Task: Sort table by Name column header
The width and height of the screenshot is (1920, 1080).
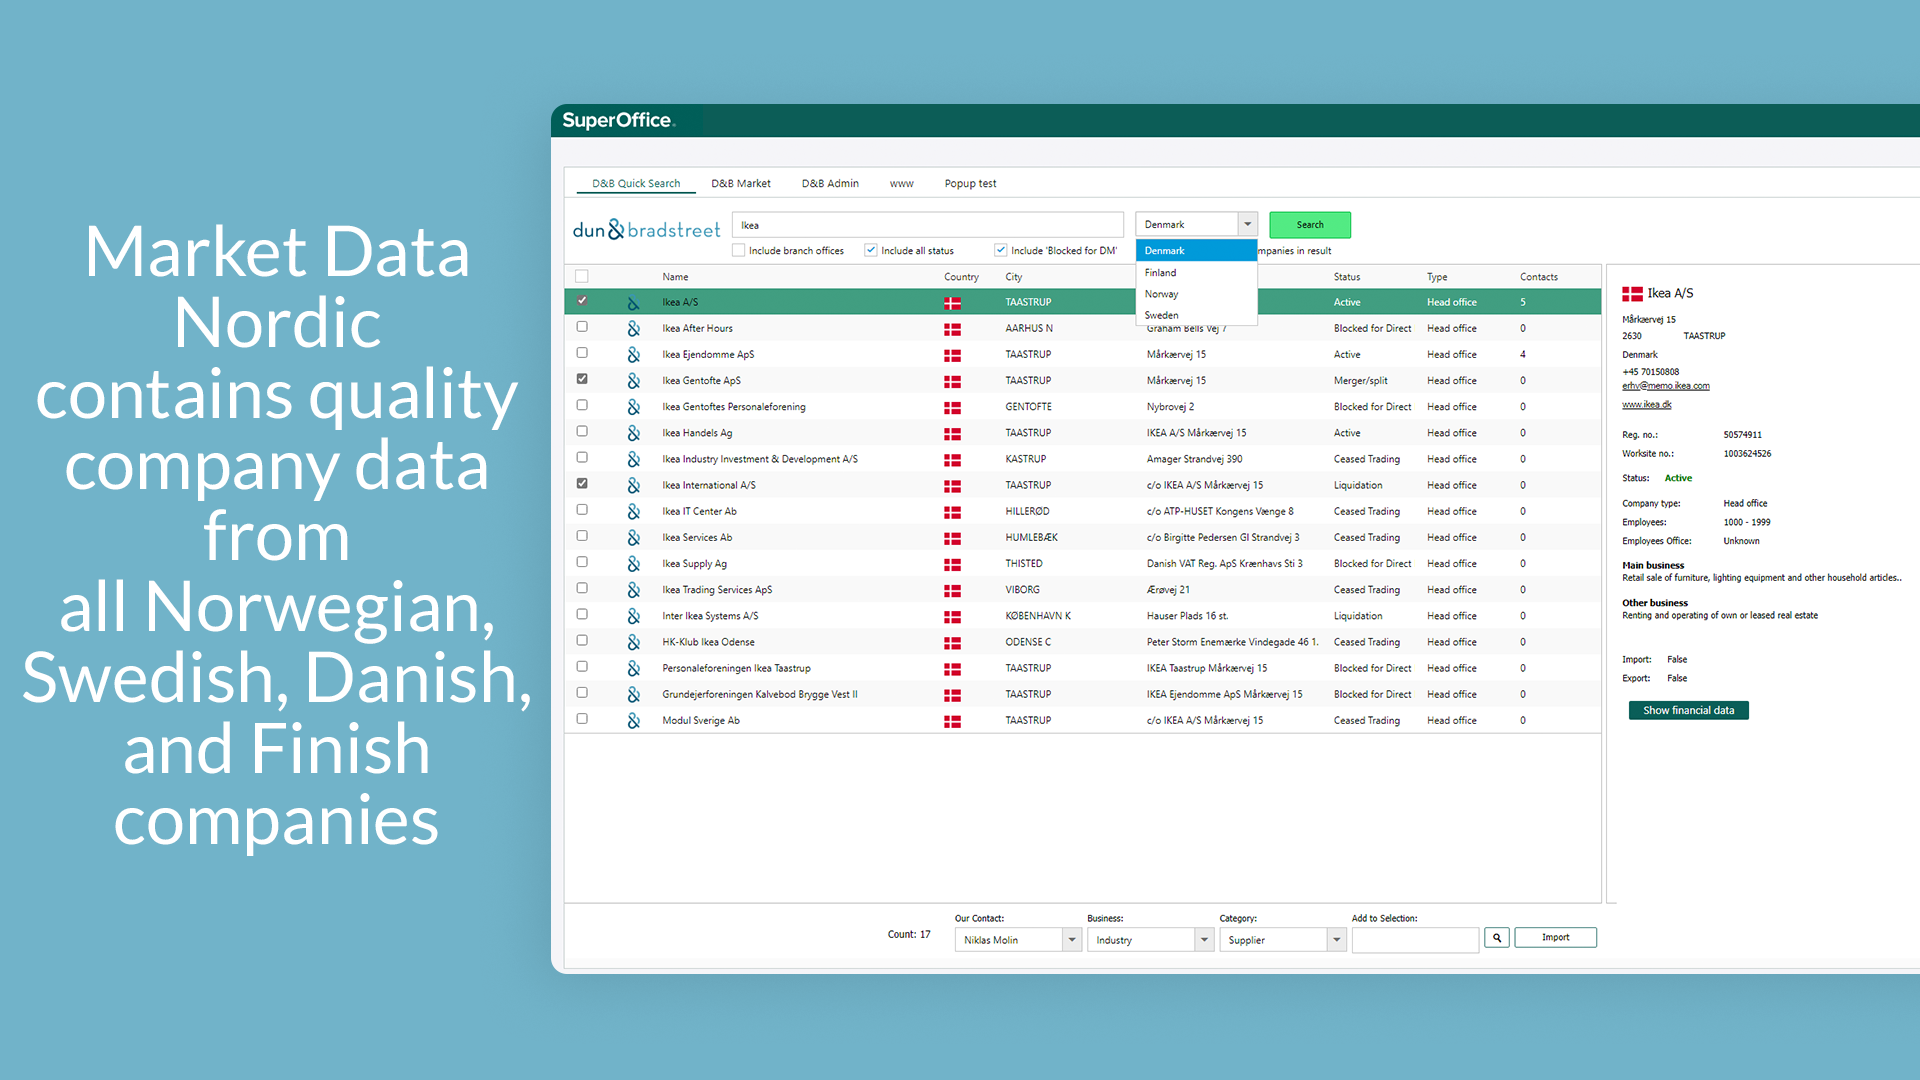Action: pyautogui.click(x=675, y=277)
